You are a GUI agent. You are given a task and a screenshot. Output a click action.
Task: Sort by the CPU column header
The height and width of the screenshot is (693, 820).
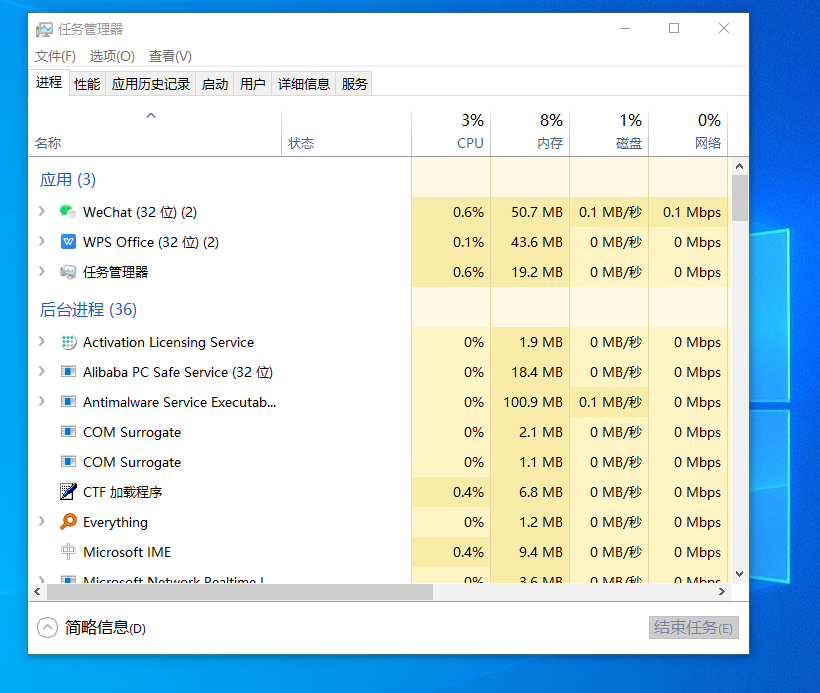click(451, 134)
